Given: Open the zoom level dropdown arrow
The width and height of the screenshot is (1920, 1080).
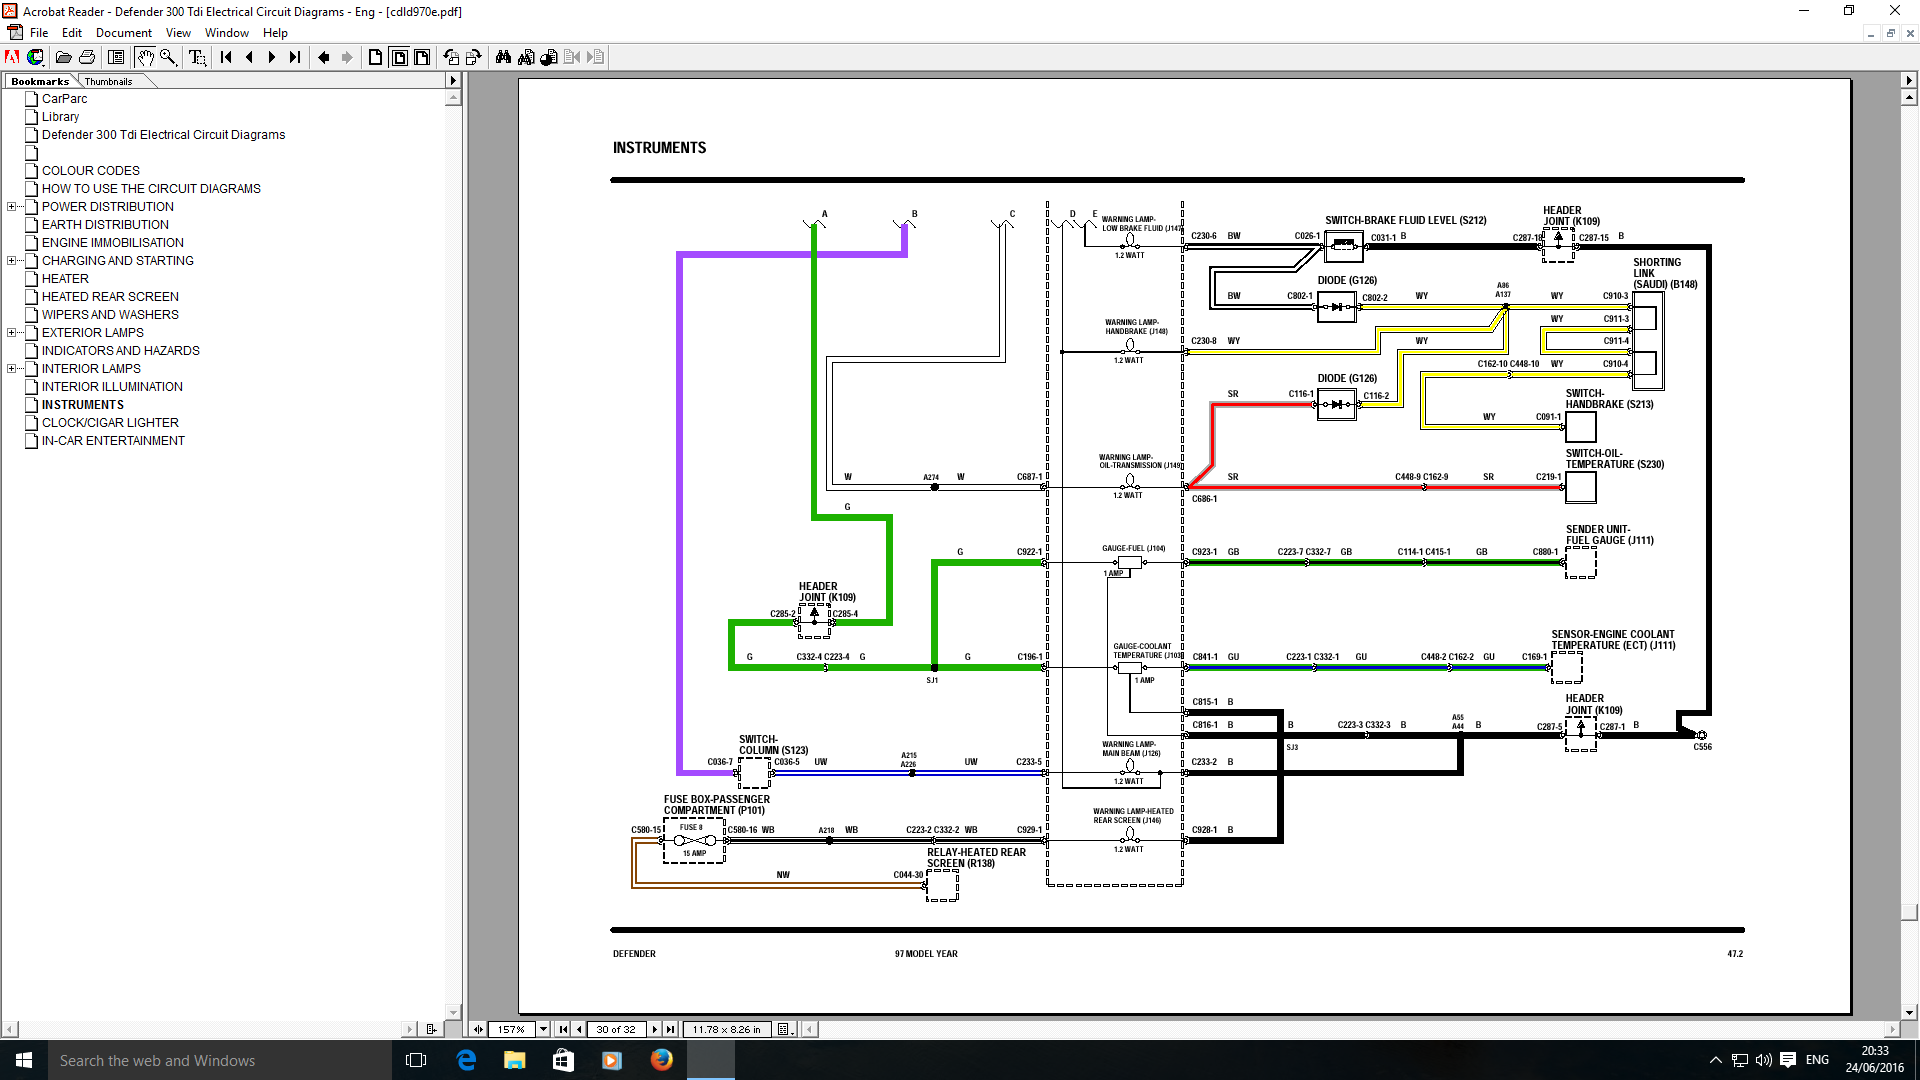Looking at the screenshot, I should pos(543,1029).
